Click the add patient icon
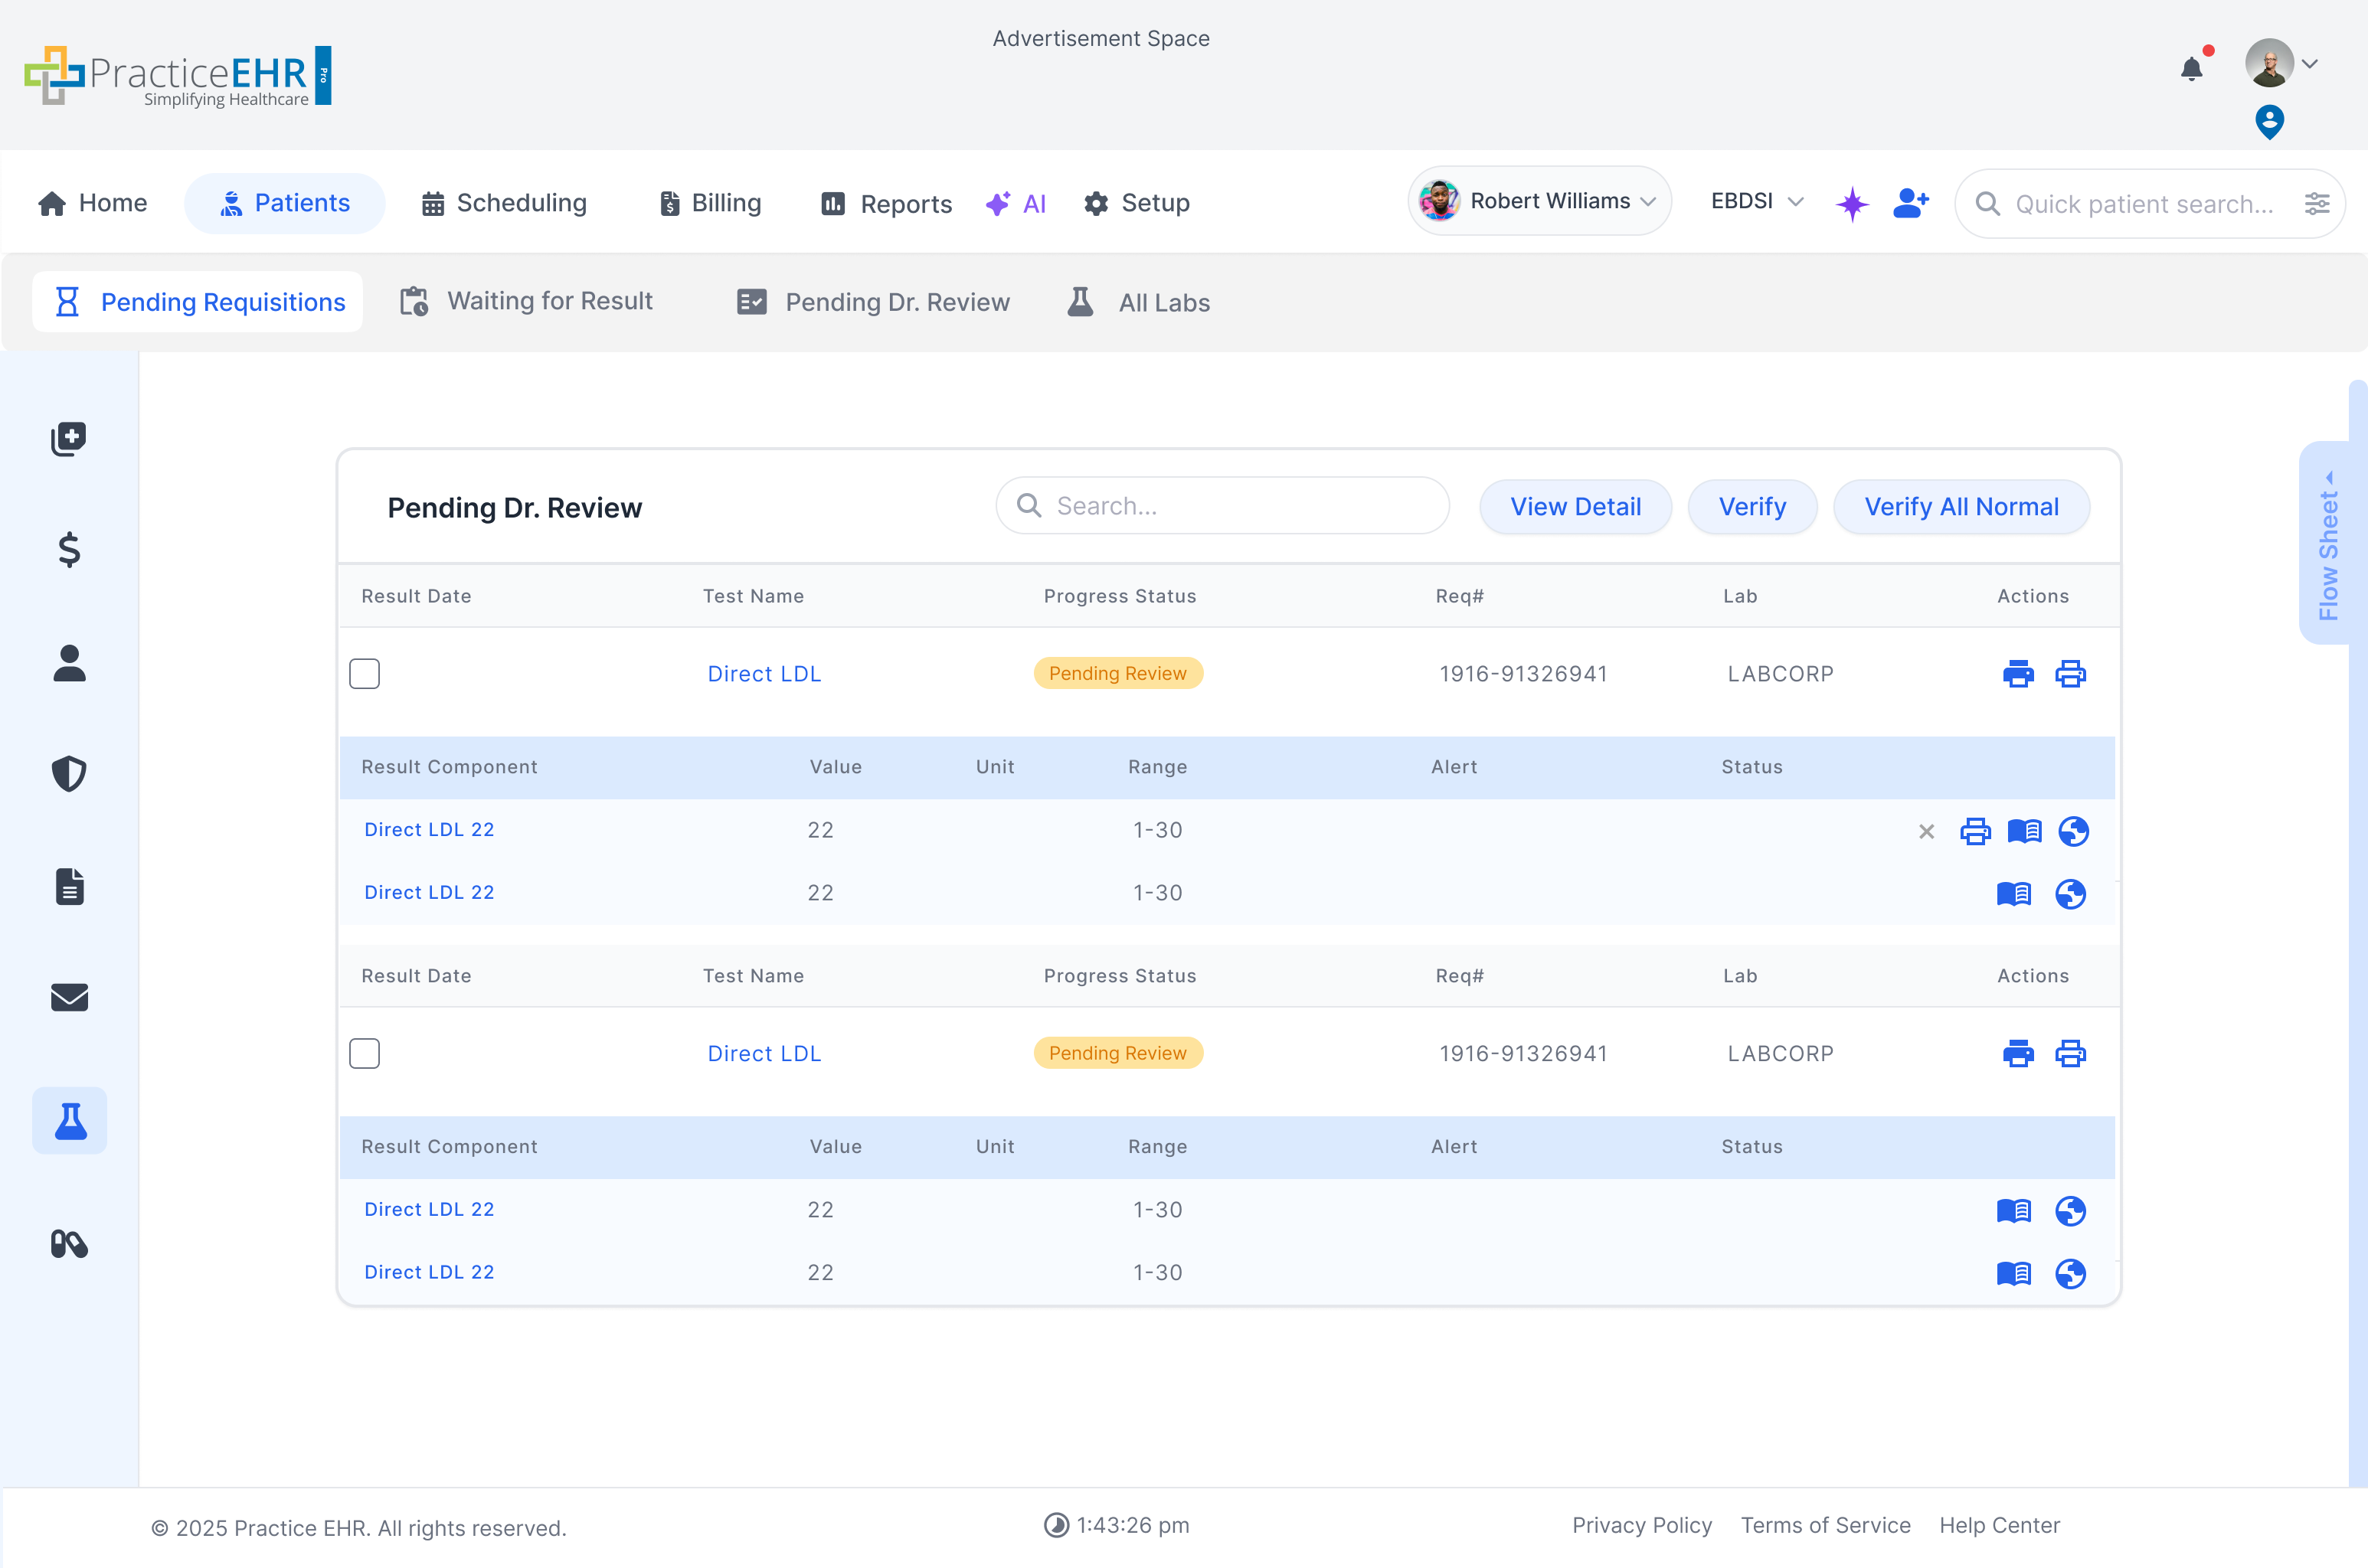The height and width of the screenshot is (1568, 2368). click(x=1910, y=203)
